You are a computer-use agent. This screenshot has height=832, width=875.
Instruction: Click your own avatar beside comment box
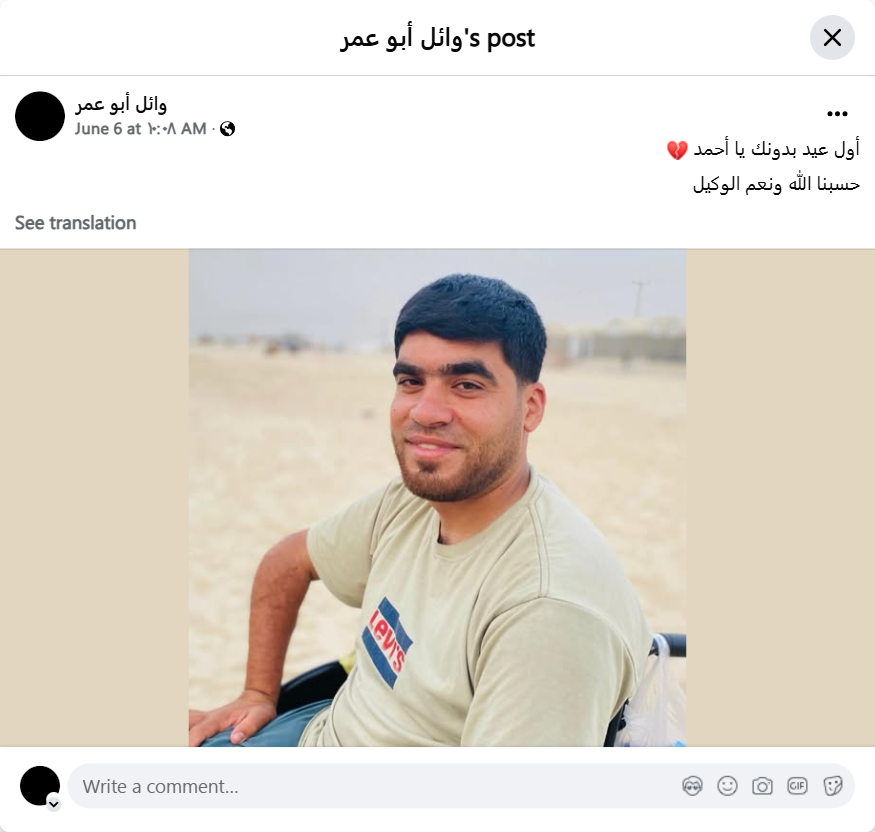(40, 786)
